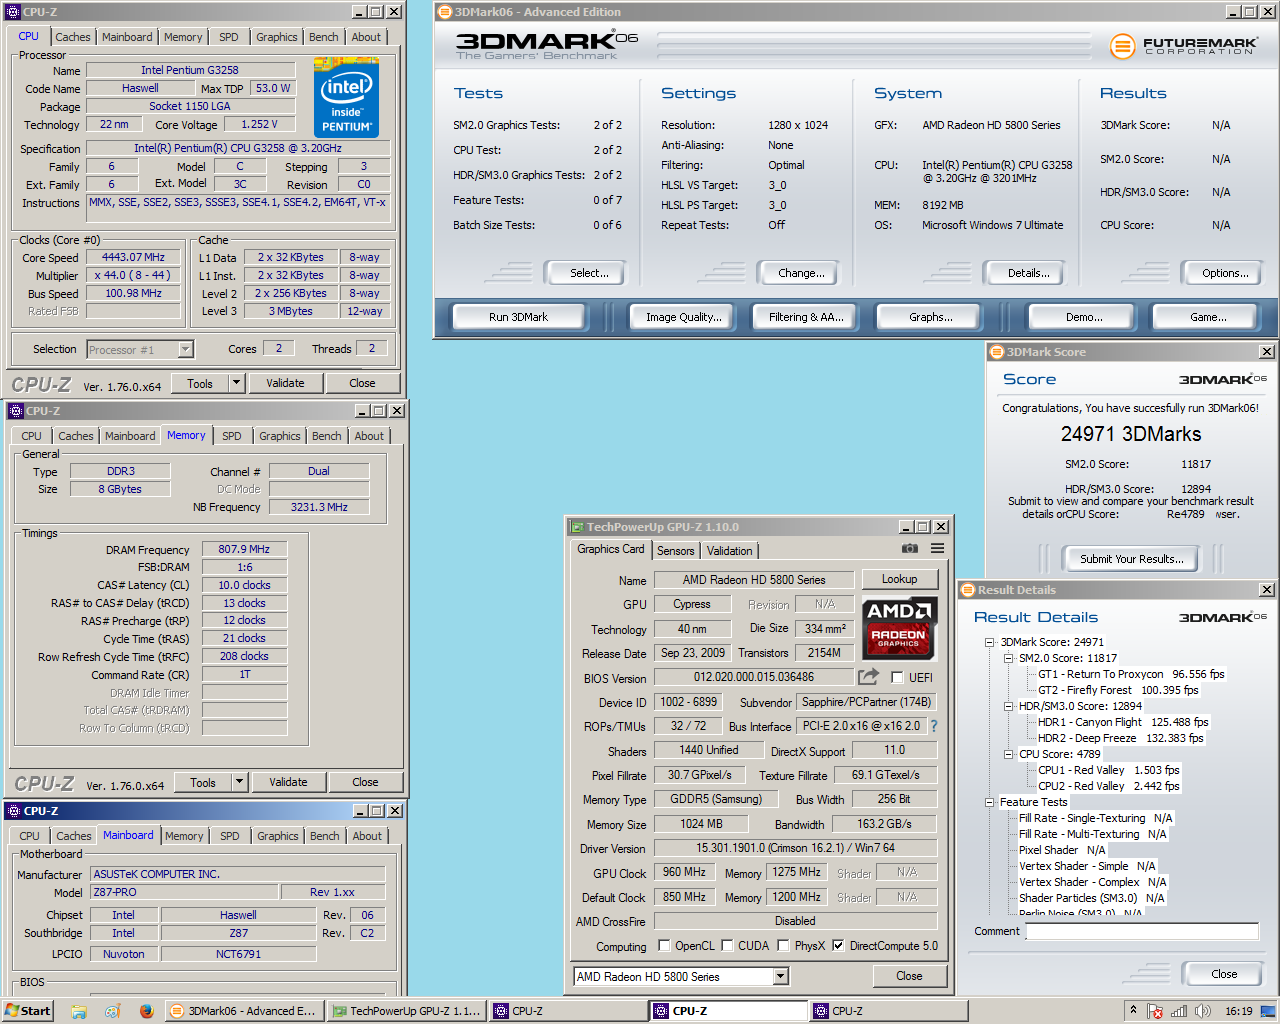Toggle the DirectCompute 5.0 checkbox
The height and width of the screenshot is (1024, 1280).
pos(838,945)
